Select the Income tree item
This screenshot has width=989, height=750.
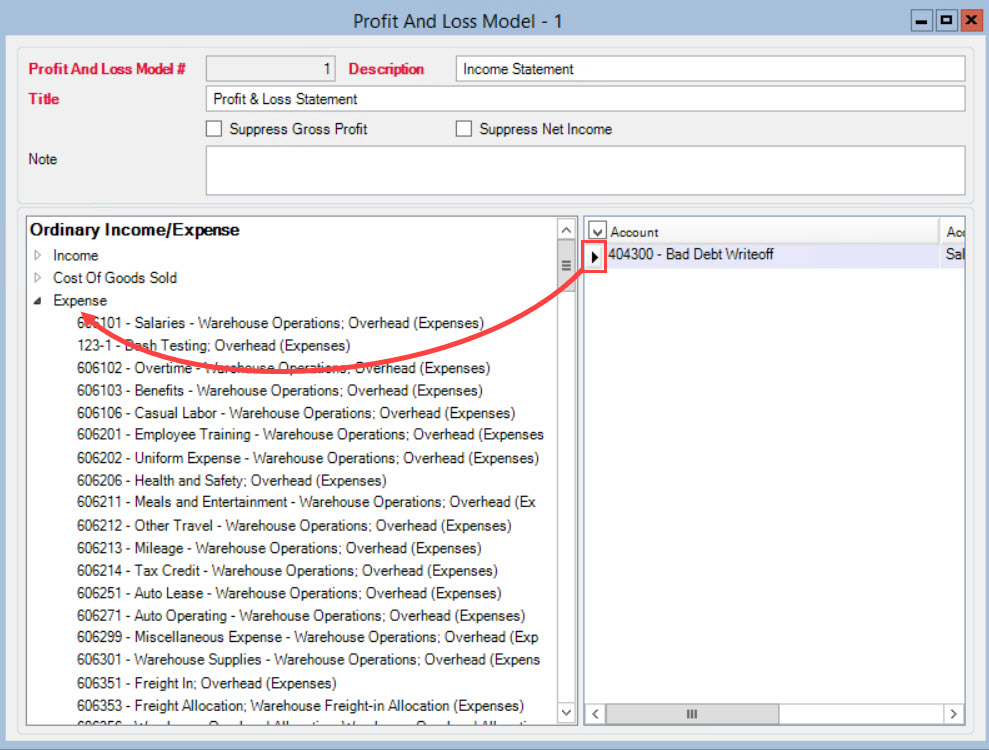[76, 255]
